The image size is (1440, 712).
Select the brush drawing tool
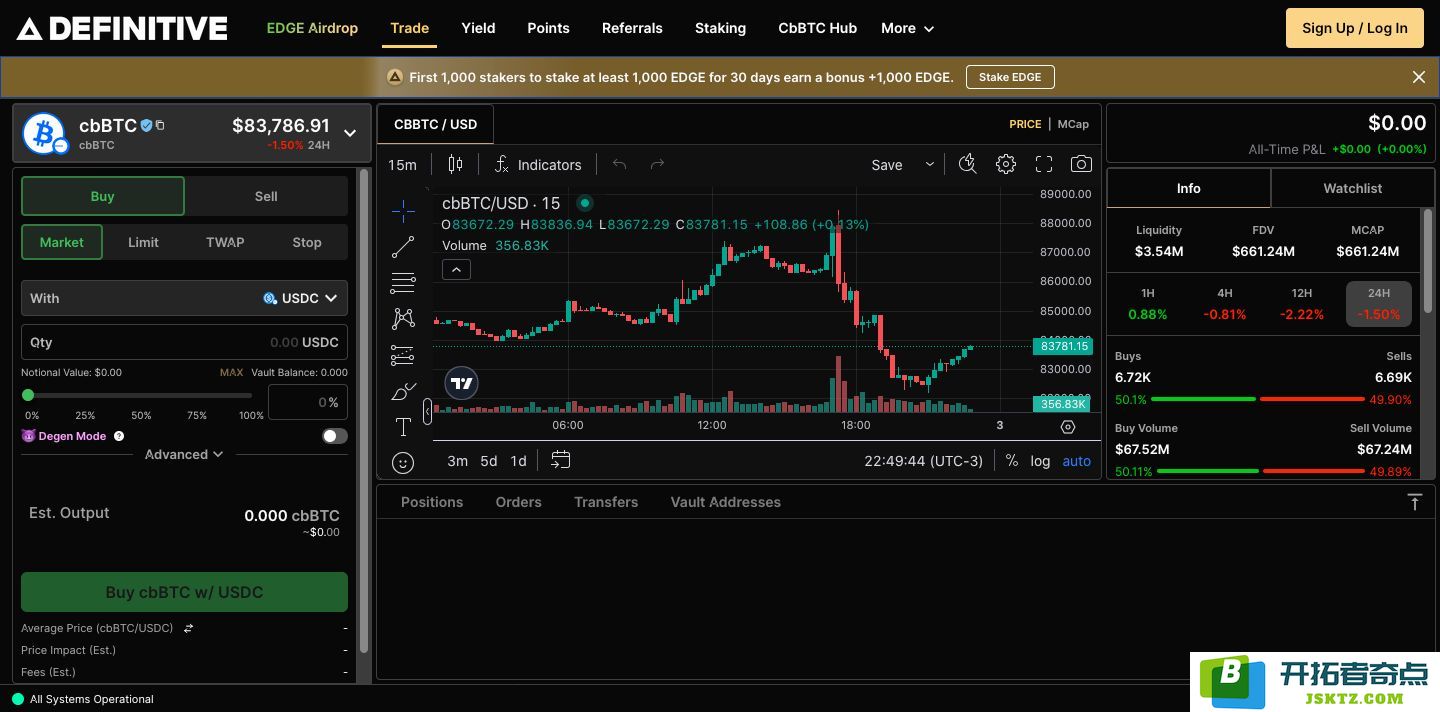[403, 391]
